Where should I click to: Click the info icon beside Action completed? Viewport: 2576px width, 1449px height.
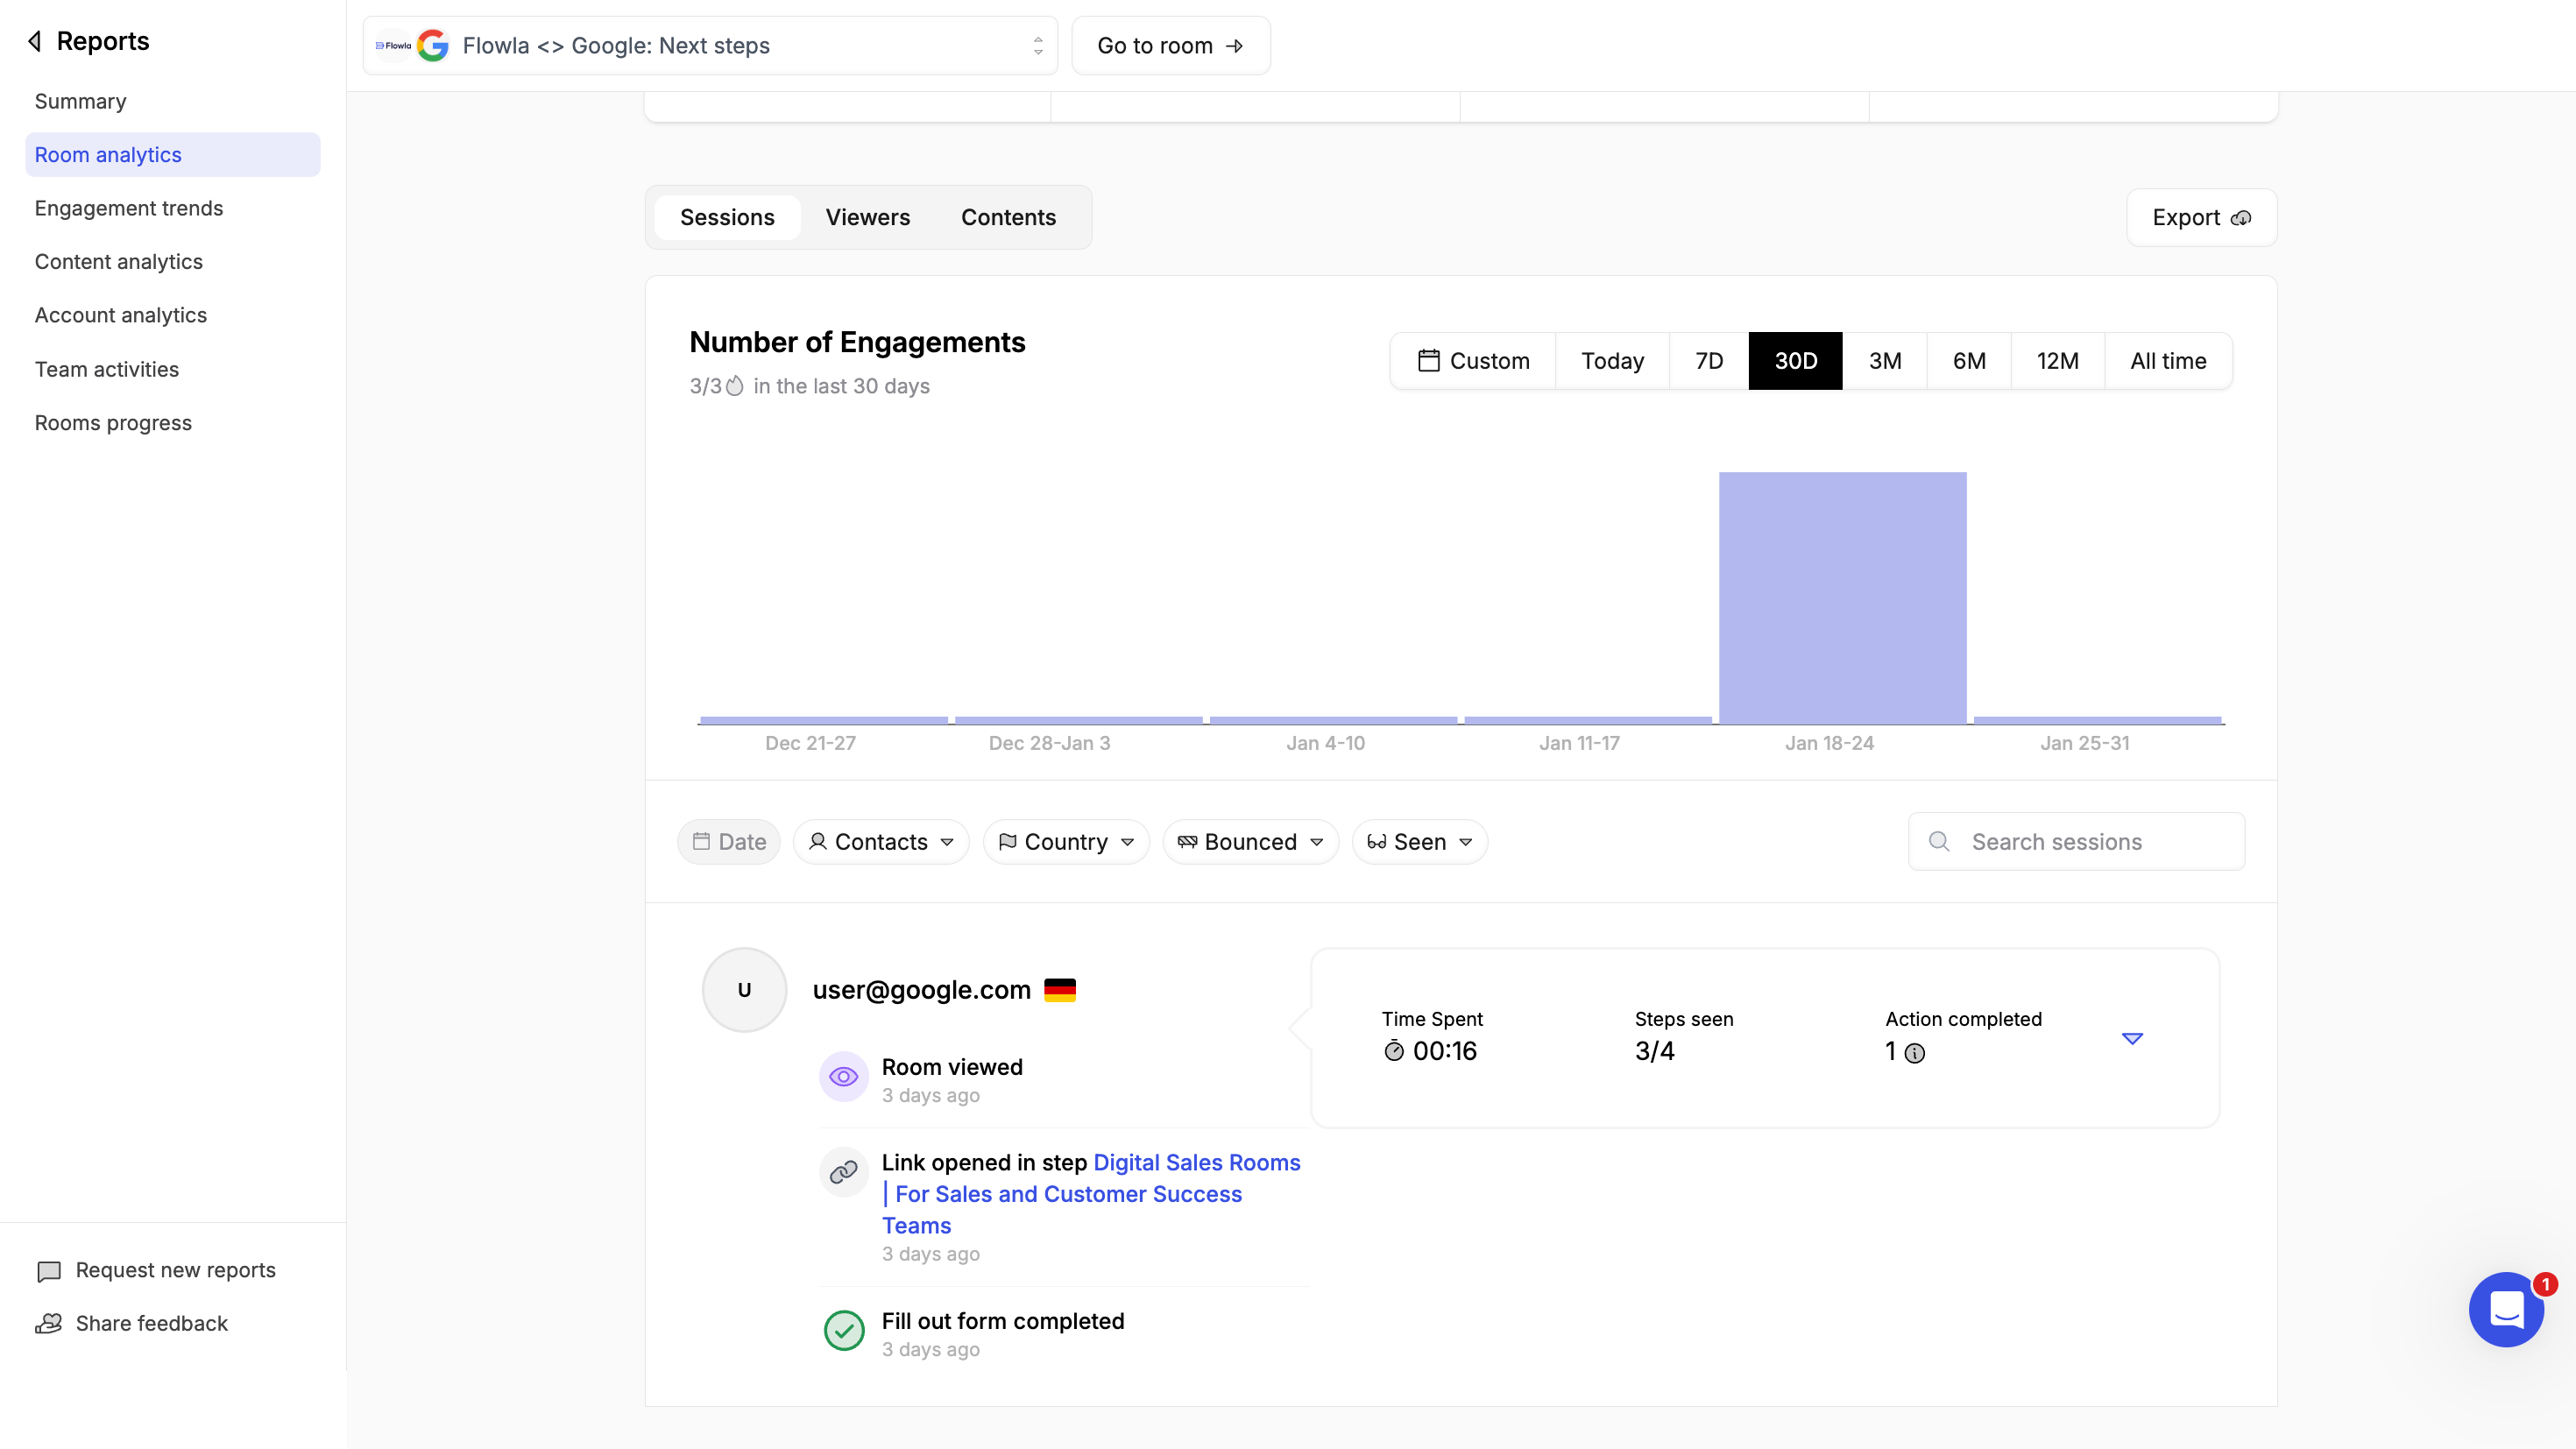[x=1914, y=1053]
